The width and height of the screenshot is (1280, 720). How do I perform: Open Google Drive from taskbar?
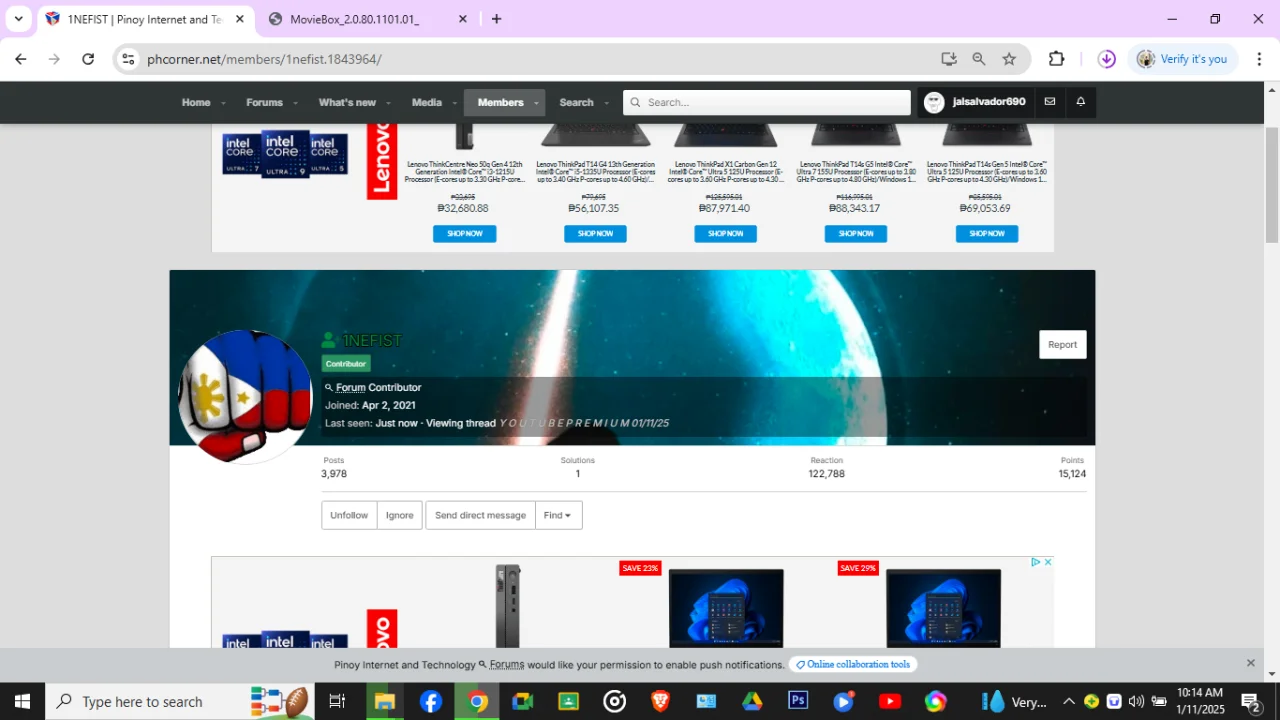point(752,701)
